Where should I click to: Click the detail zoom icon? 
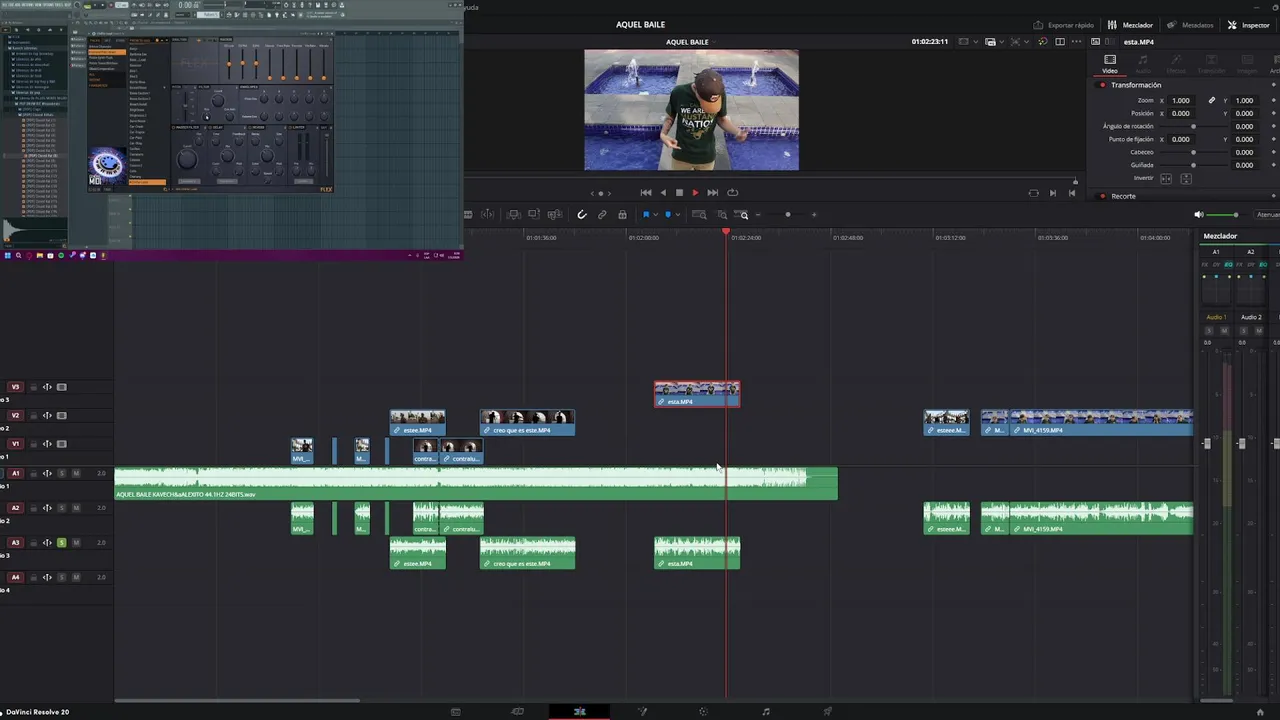pos(722,214)
